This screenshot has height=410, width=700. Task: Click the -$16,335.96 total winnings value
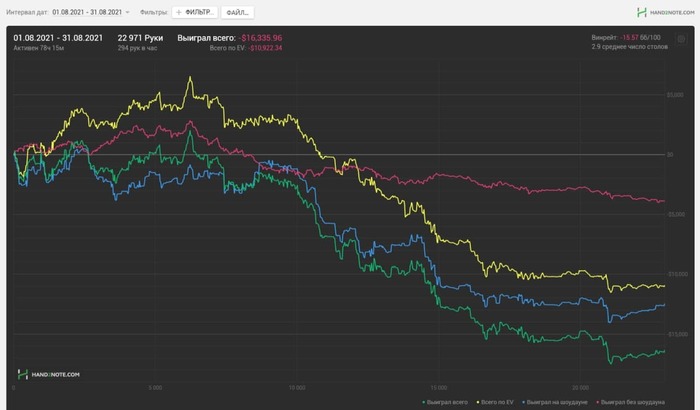coord(260,38)
